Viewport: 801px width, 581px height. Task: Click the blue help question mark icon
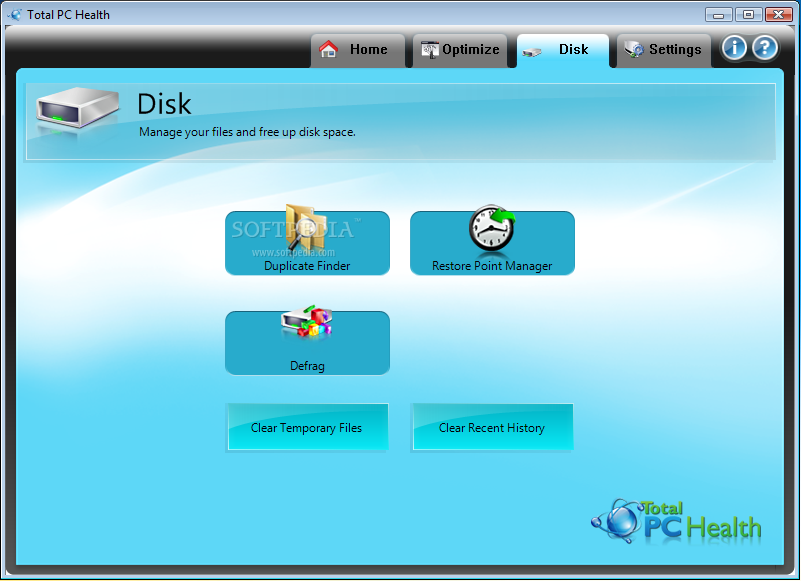[765, 48]
